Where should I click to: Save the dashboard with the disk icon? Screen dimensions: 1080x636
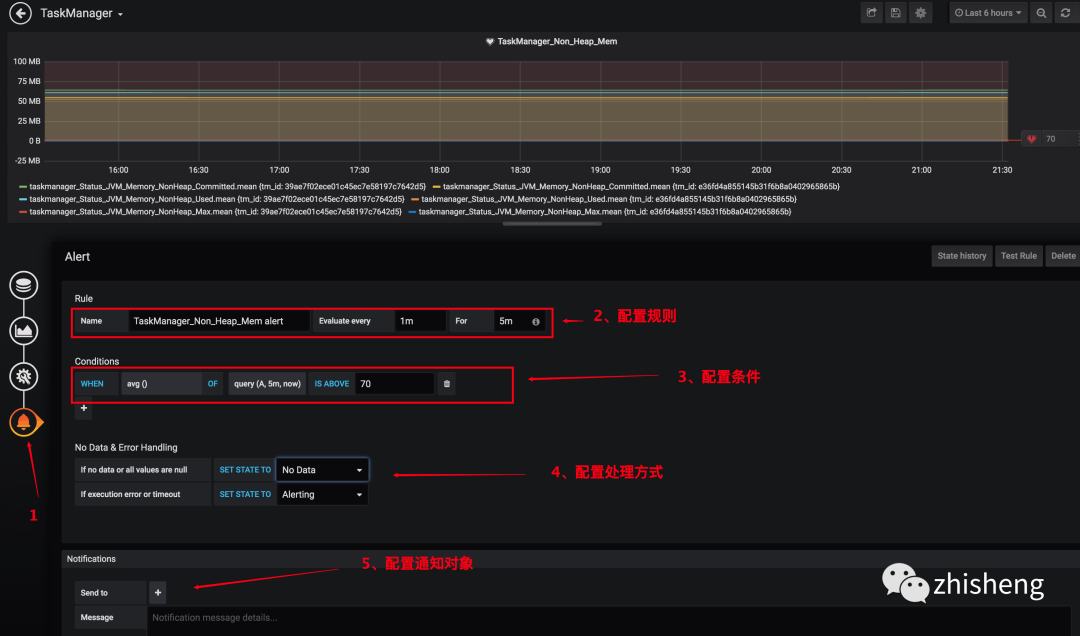tap(895, 12)
